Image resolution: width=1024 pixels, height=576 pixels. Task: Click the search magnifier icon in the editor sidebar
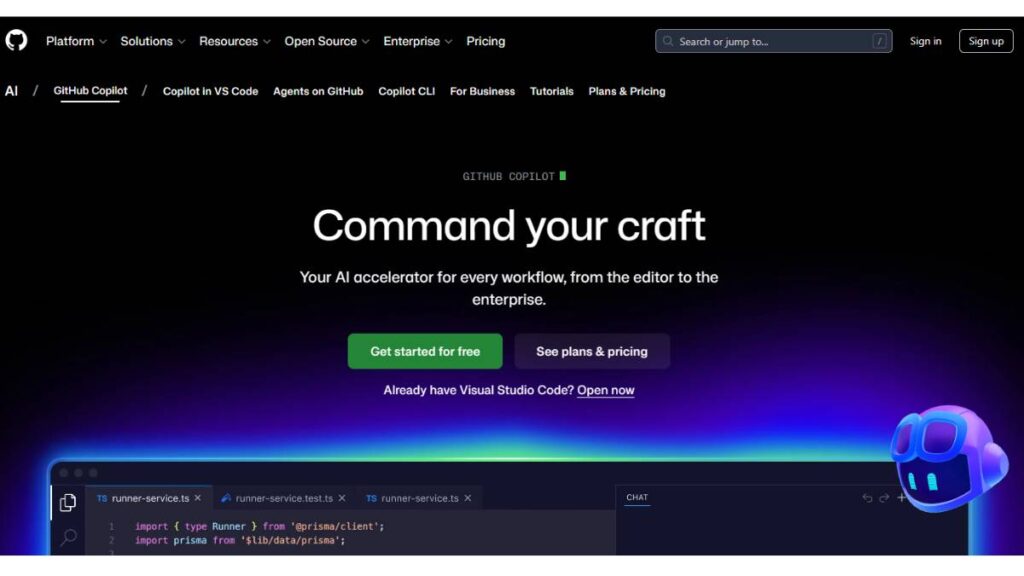[68, 536]
